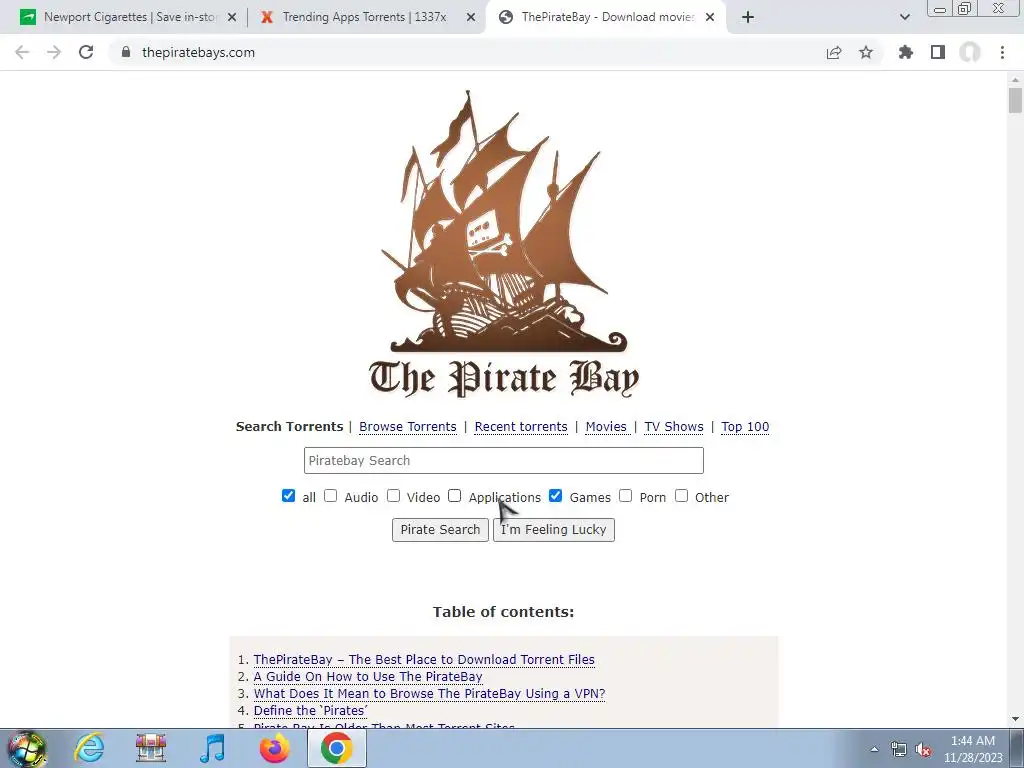The height and width of the screenshot is (768, 1024).
Task: Open 'ThePirateBay – The Best Place' contents link
Action: coord(424,660)
